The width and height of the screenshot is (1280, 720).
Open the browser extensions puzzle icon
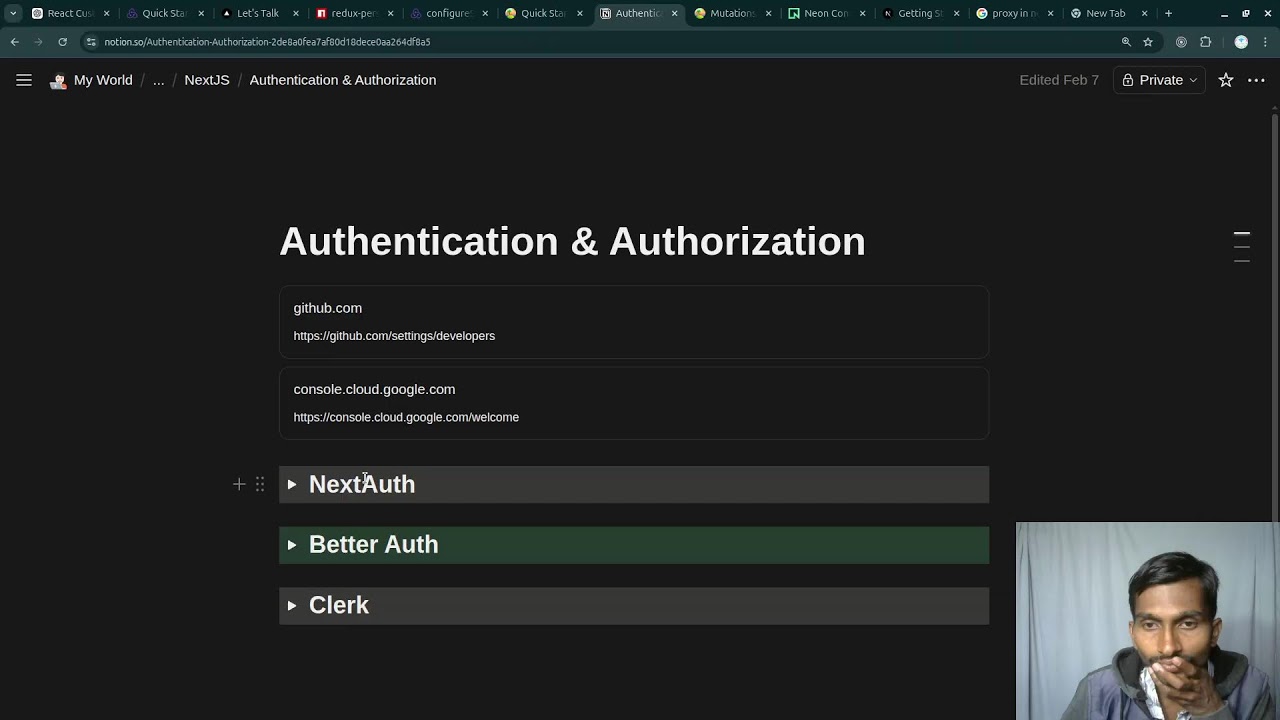(x=1205, y=42)
